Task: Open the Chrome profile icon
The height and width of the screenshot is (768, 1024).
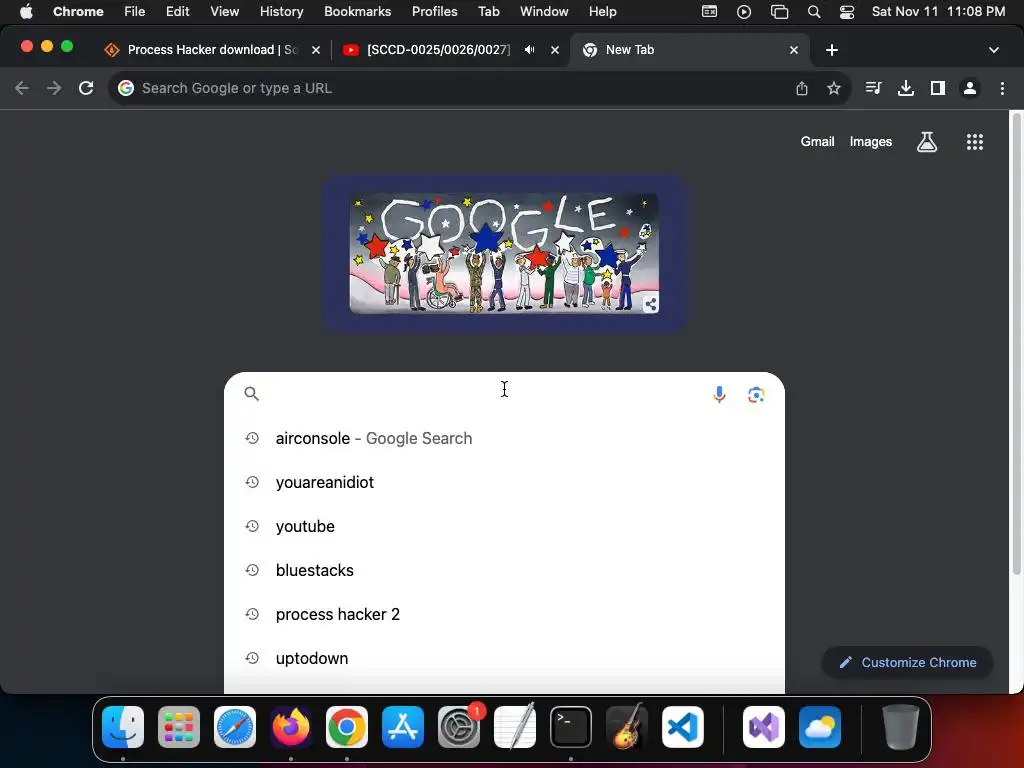Action: pyautogui.click(x=970, y=88)
